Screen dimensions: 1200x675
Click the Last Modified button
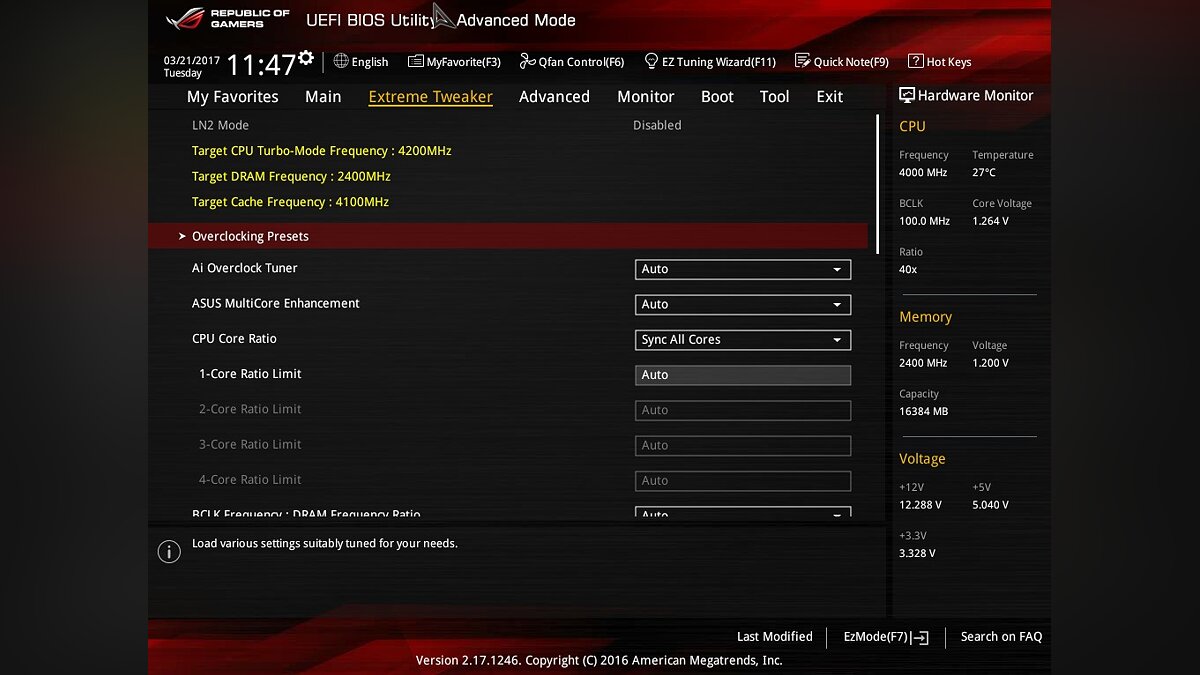coord(775,637)
